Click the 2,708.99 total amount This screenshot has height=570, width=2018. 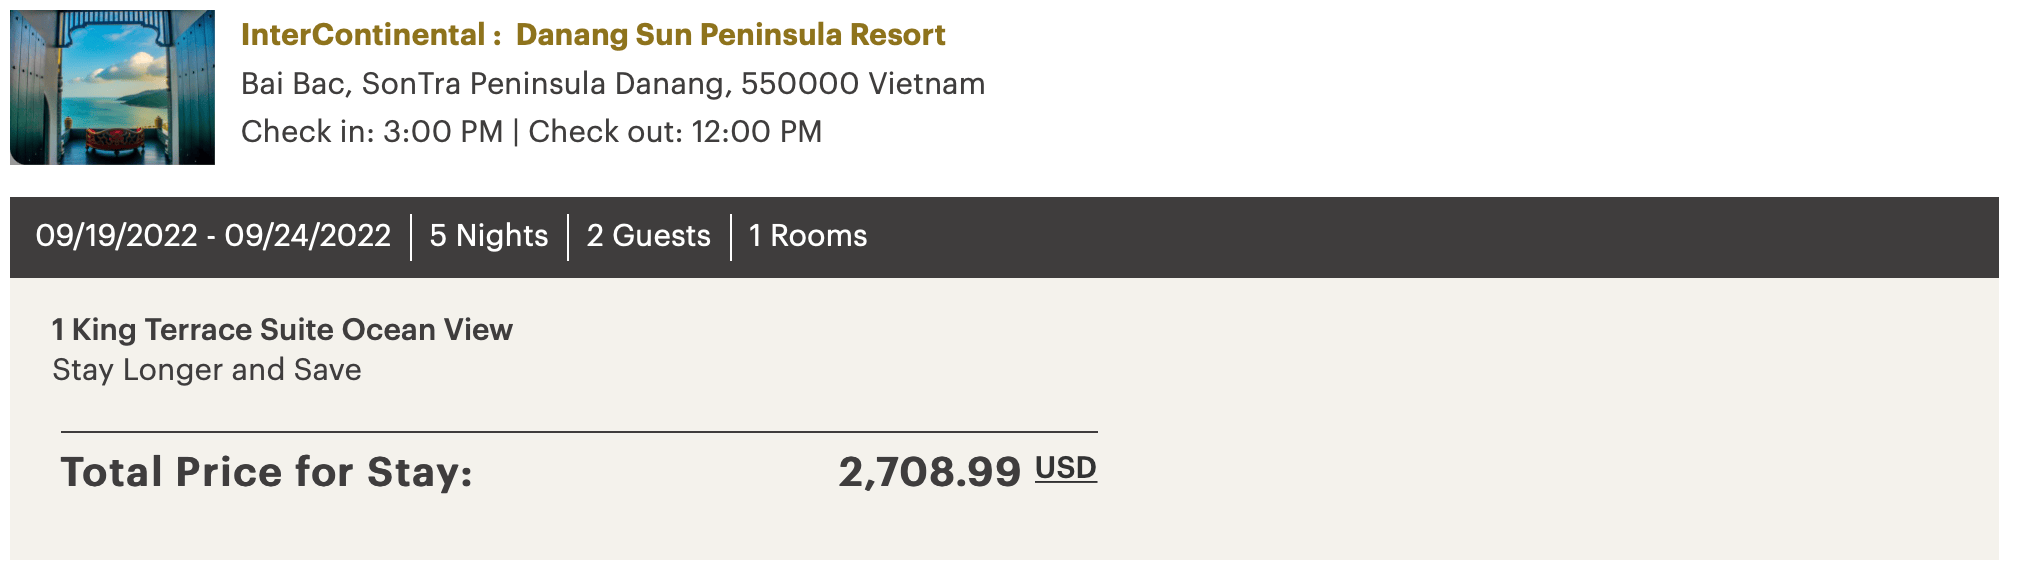(929, 472)
